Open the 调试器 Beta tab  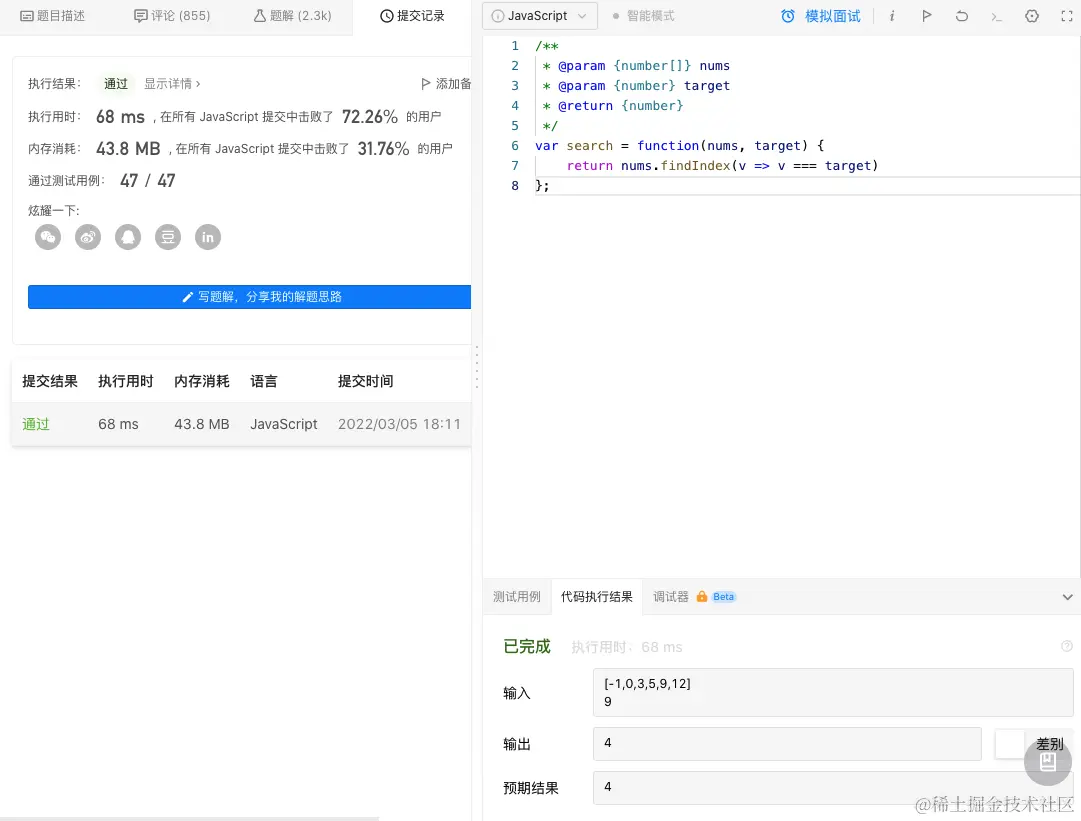pos(671,596)
